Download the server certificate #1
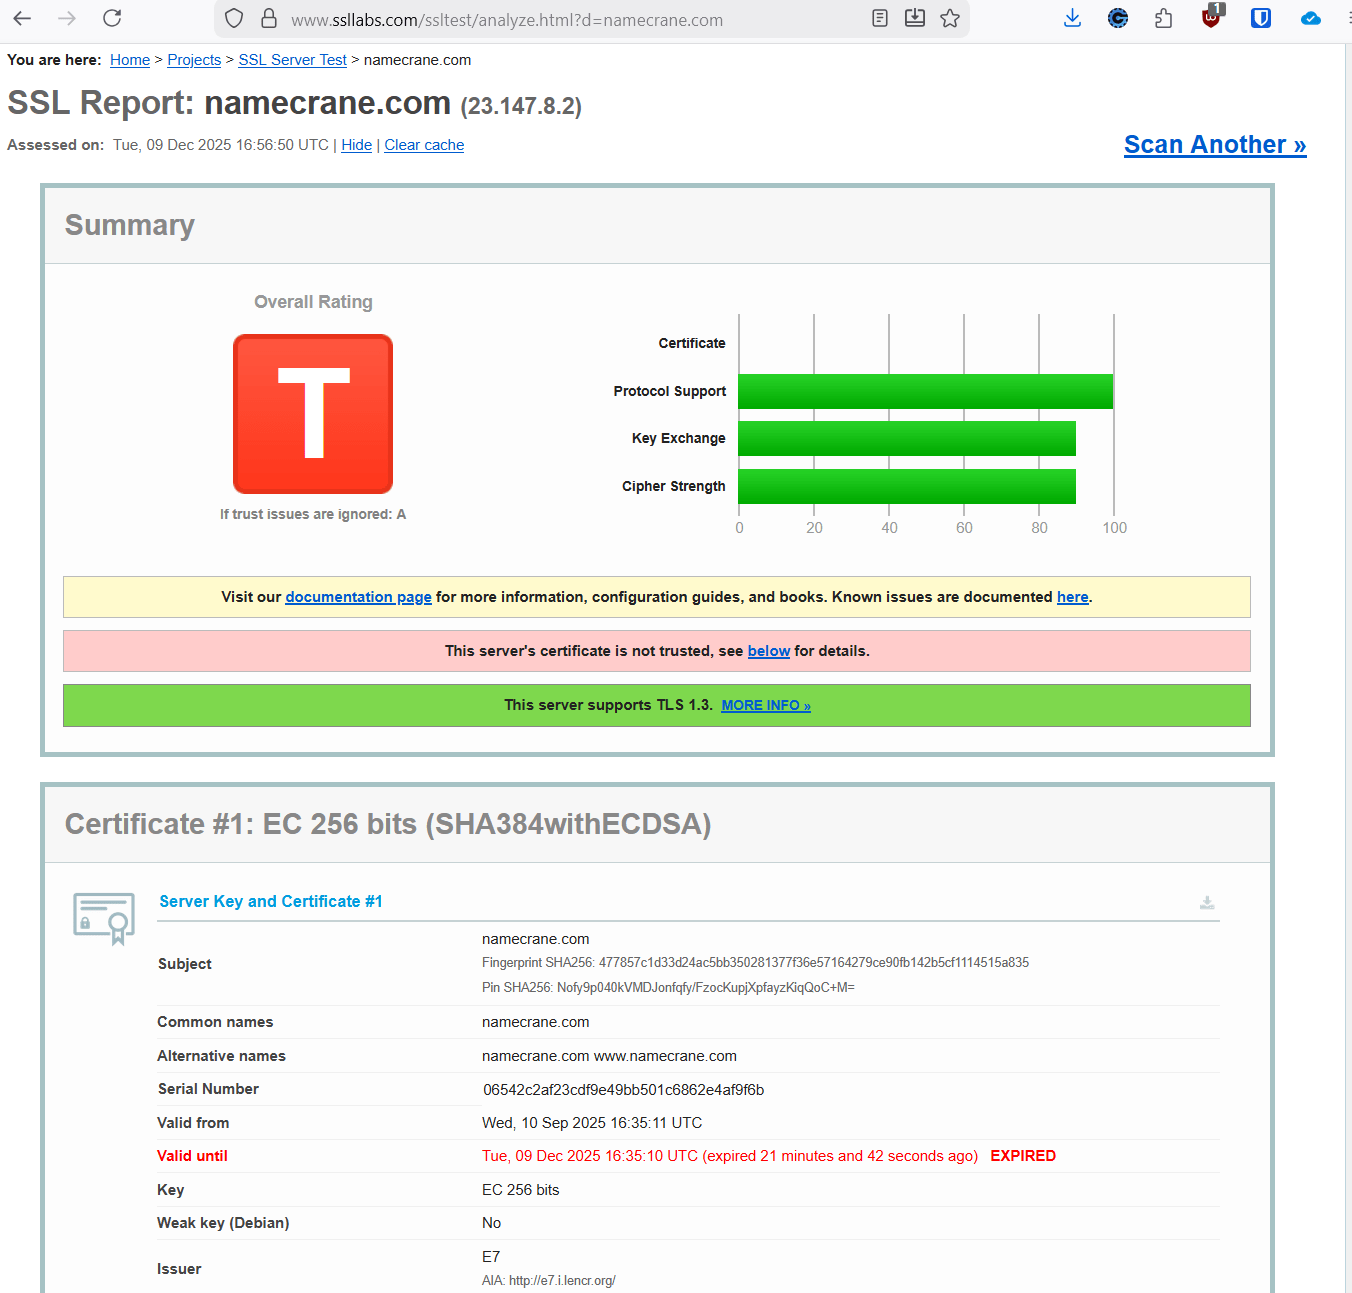Viewport: 1352px width, 1293px height. tap(1207, 902)
